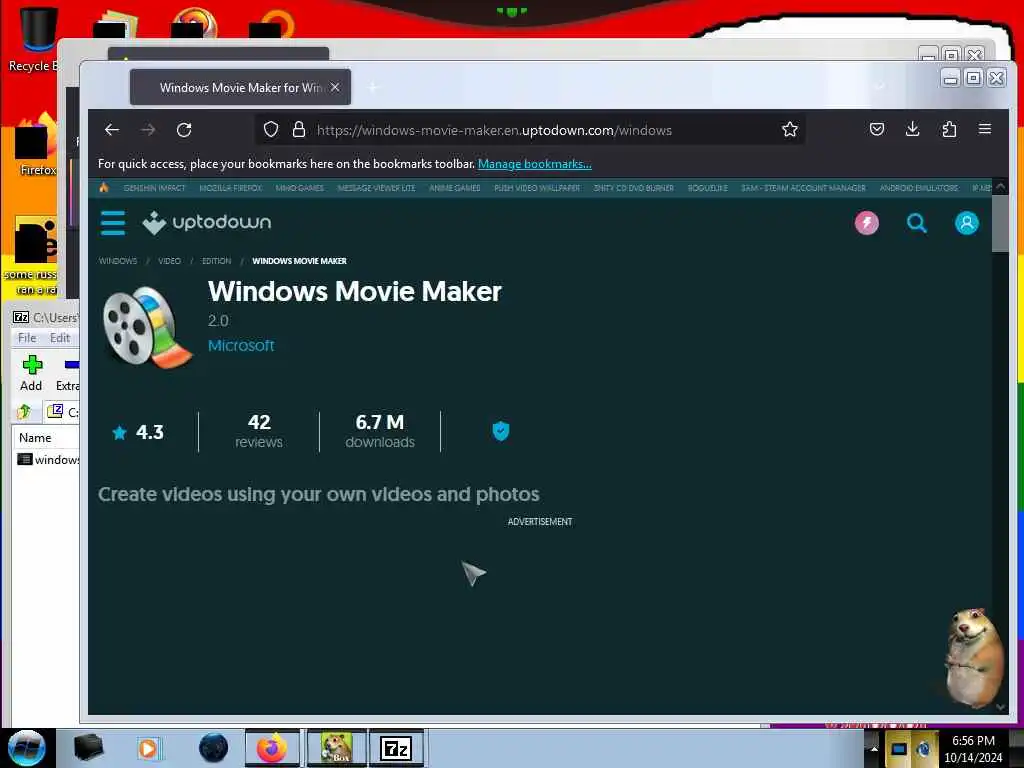Click the blue security shield badge

pyautogui.click(x=501, y=431)
